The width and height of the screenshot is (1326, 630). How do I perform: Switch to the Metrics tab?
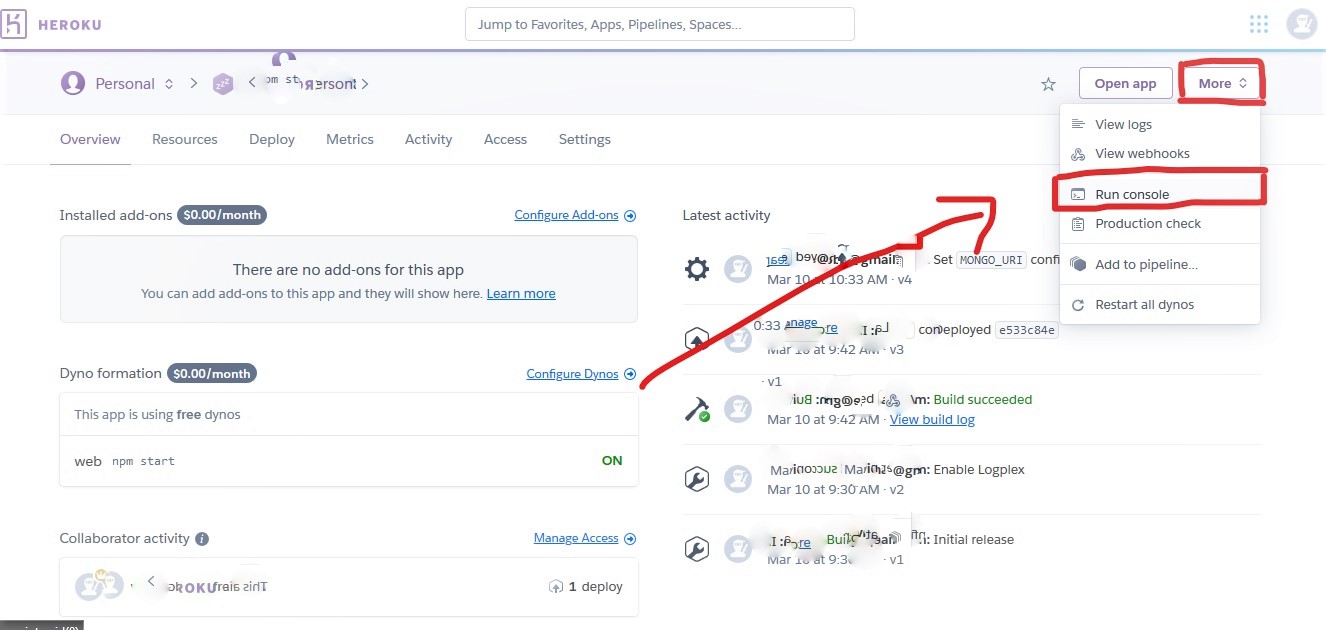pyautogui.click(x=349, y=139)
